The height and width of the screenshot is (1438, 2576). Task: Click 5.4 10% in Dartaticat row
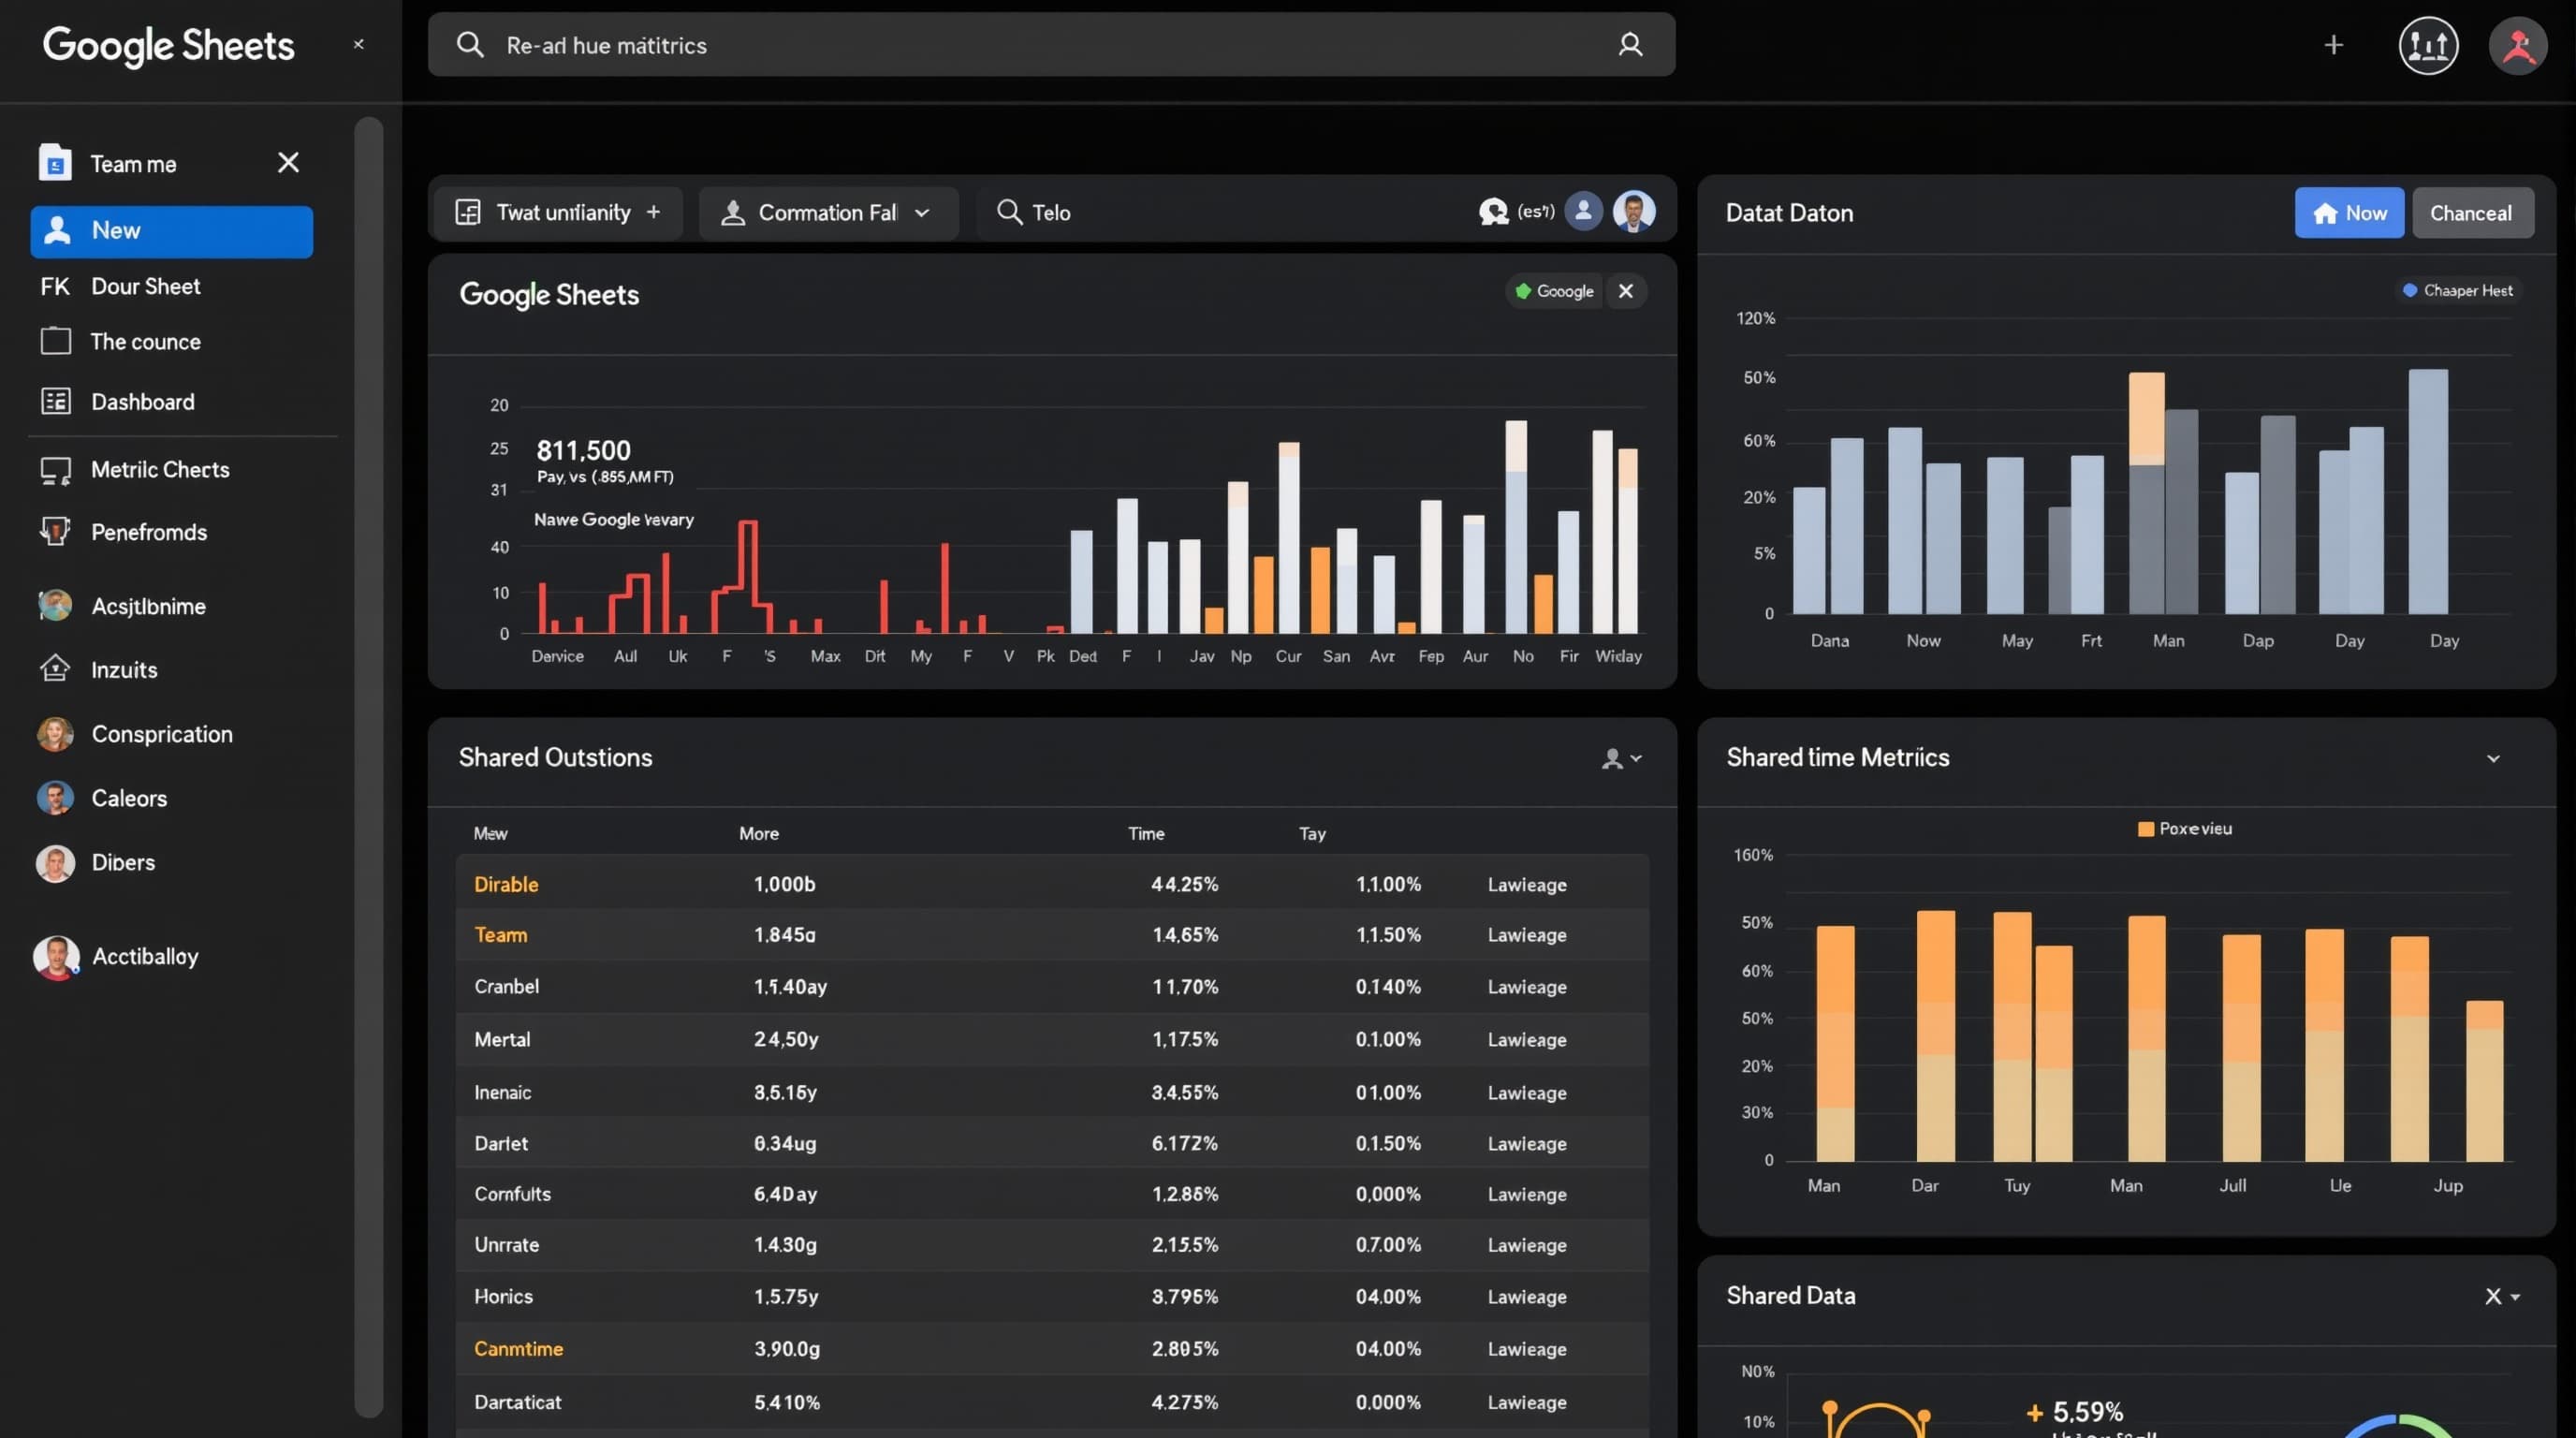point(787,1402)
